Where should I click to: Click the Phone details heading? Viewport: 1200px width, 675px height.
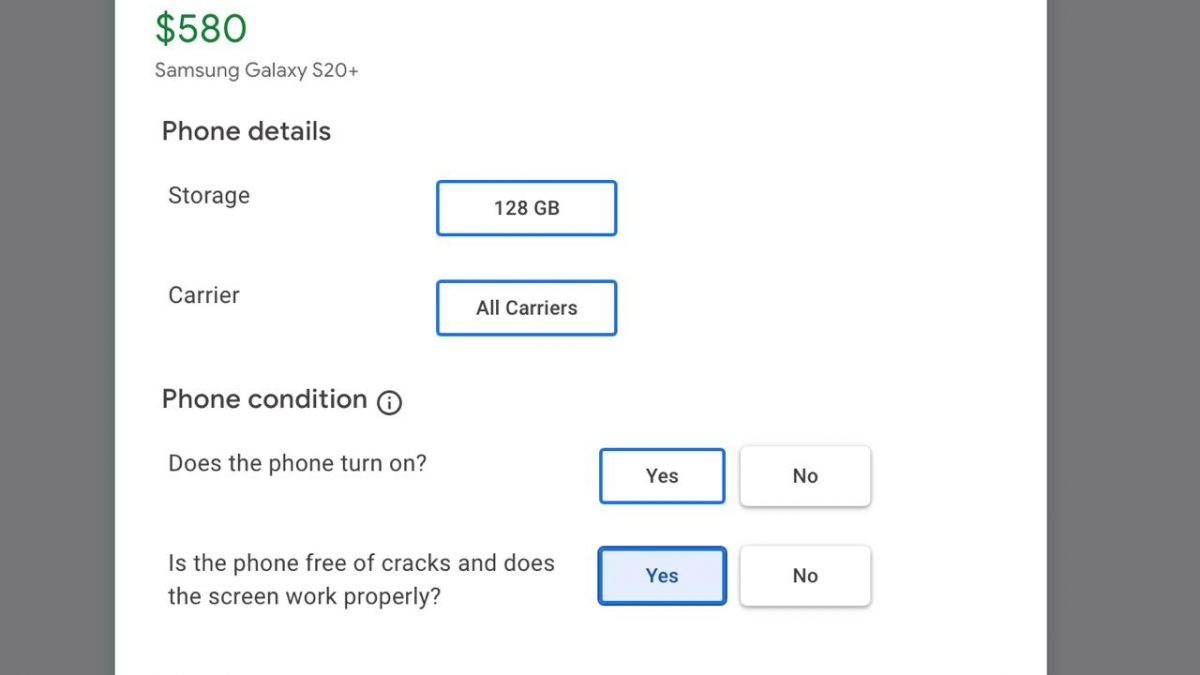[246, 131]
